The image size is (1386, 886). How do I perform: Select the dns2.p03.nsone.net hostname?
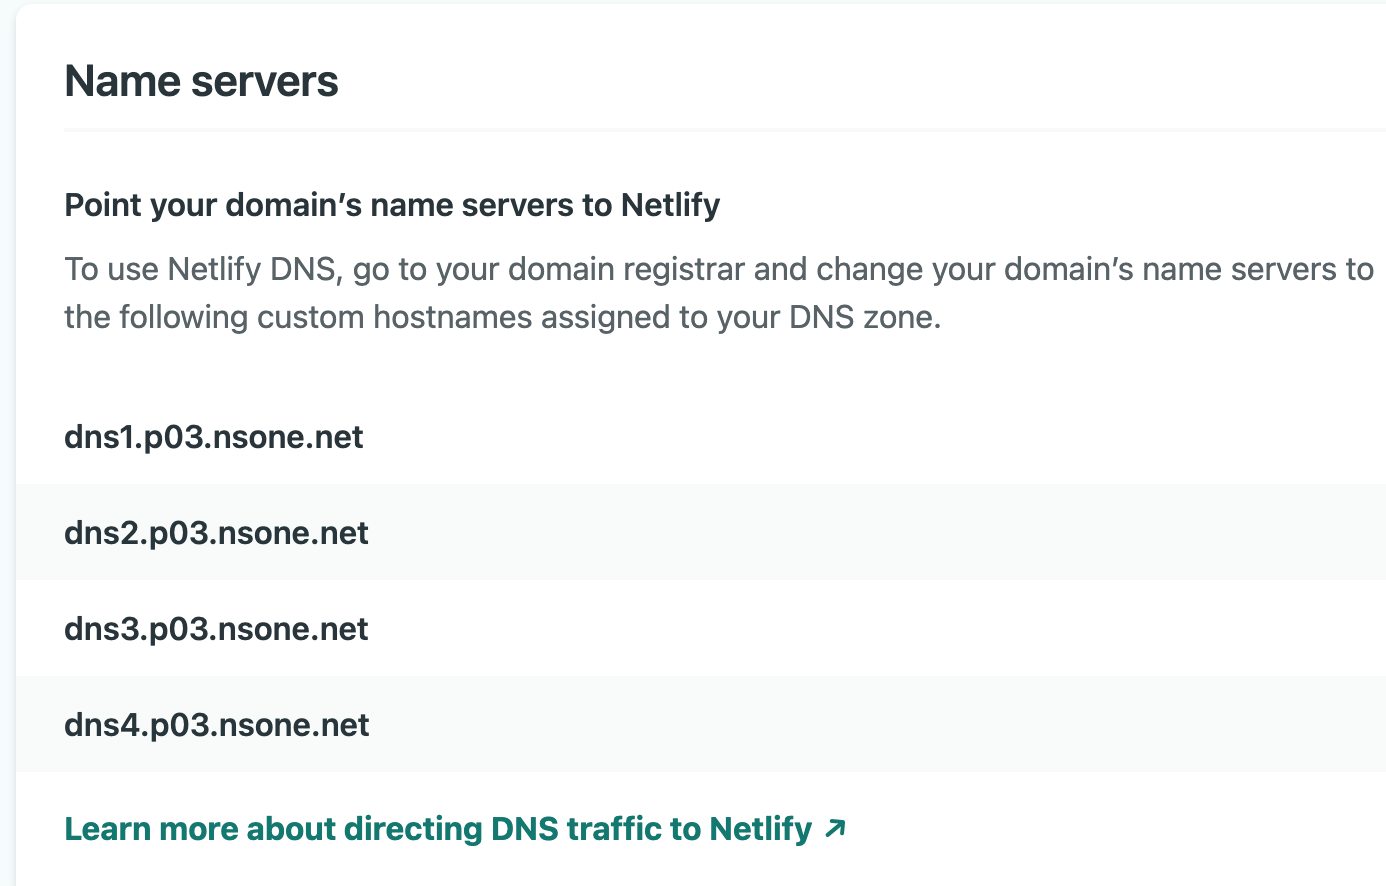(216, 533)
